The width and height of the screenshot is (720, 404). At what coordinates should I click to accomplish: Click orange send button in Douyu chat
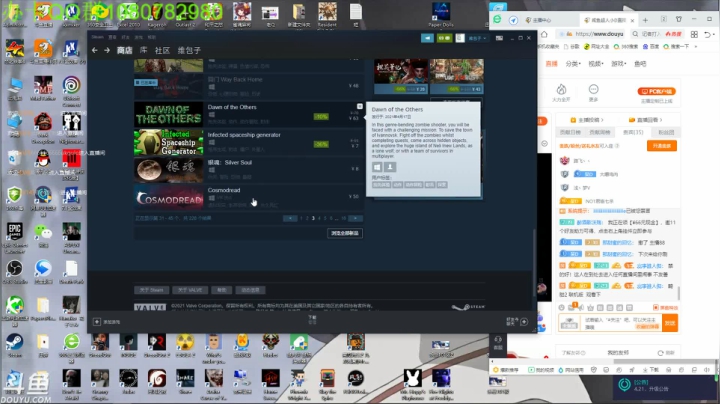[x=670, y=323]
